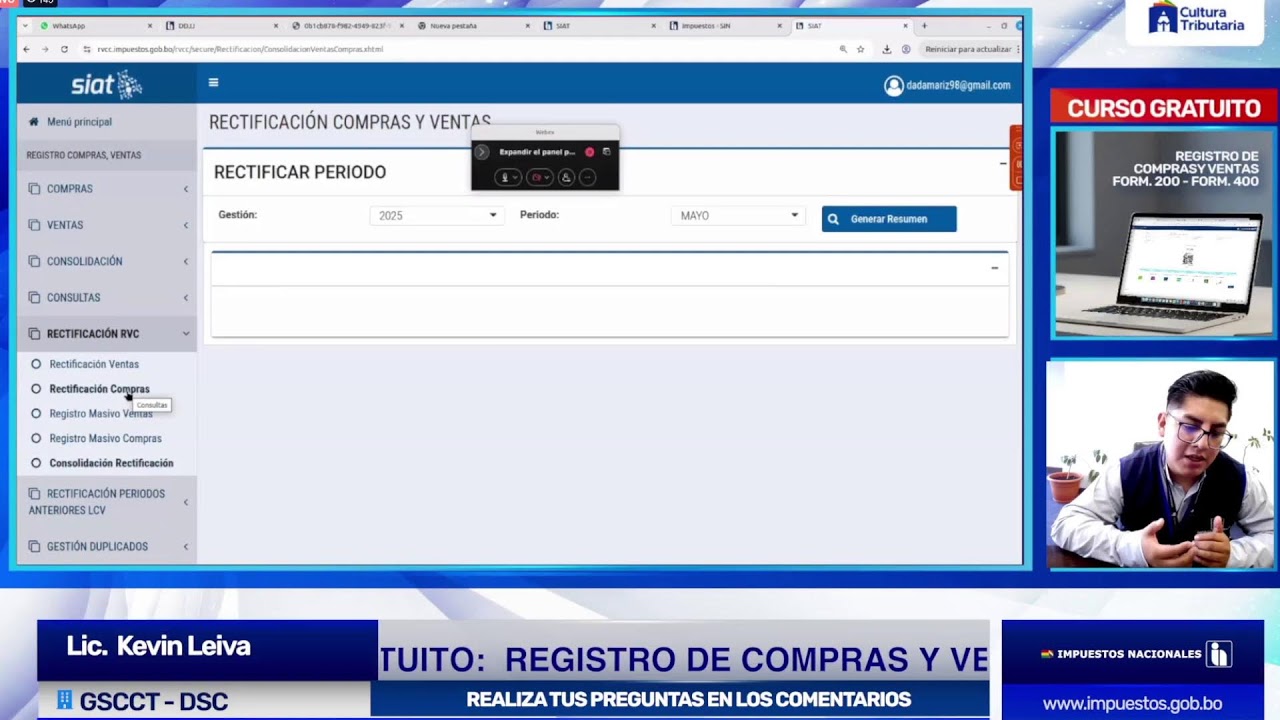
Task: Click the Webex camera options arrow
Action: click(547, 177)
